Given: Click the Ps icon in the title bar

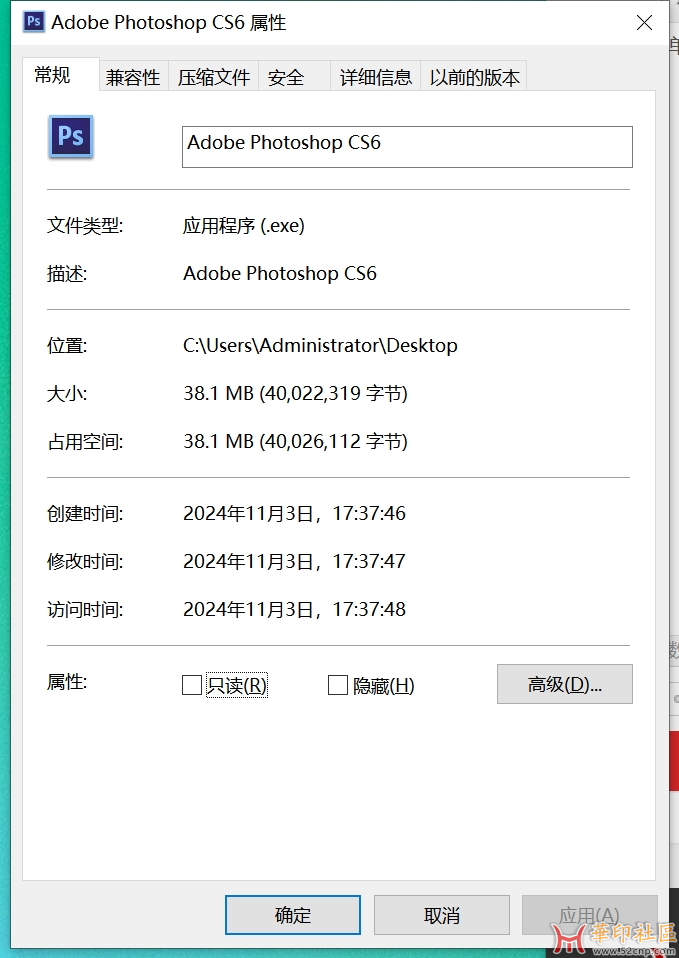Looking at the screenshot, I should point(34,22).
